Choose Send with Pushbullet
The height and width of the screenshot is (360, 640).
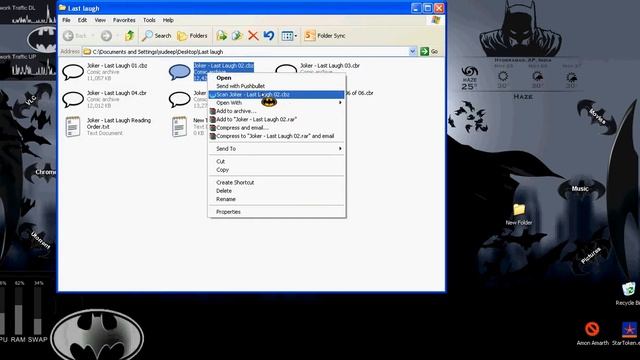277,86
